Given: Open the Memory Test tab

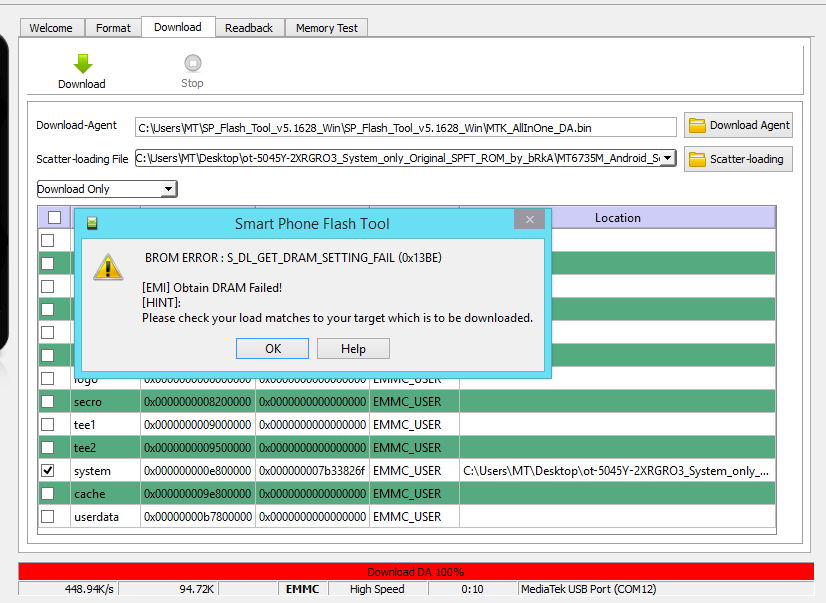Looking at the screenshot, I should tap(327, 28).
